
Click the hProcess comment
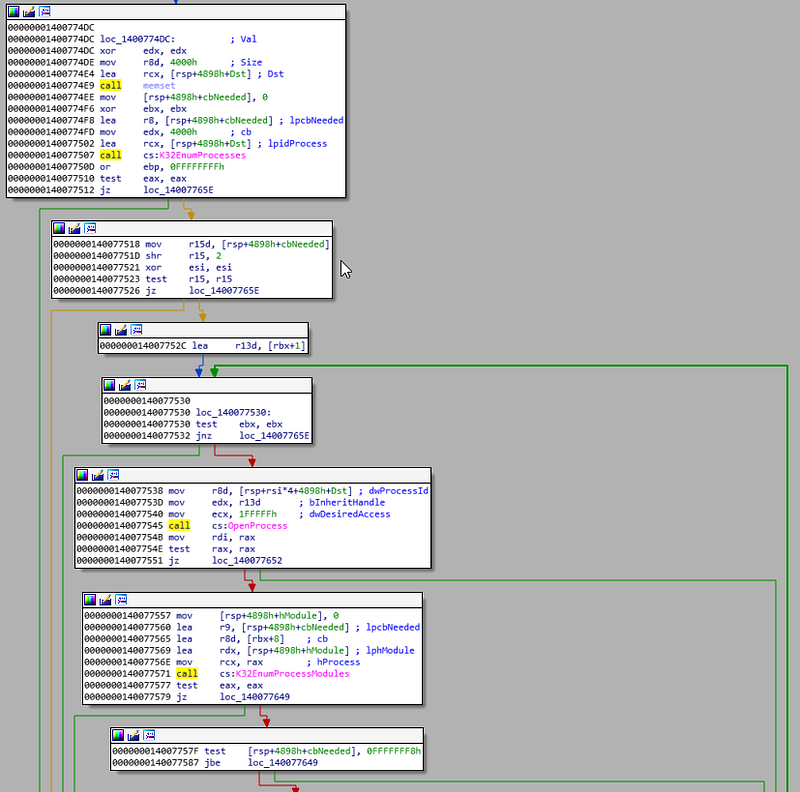coord(338,662)
